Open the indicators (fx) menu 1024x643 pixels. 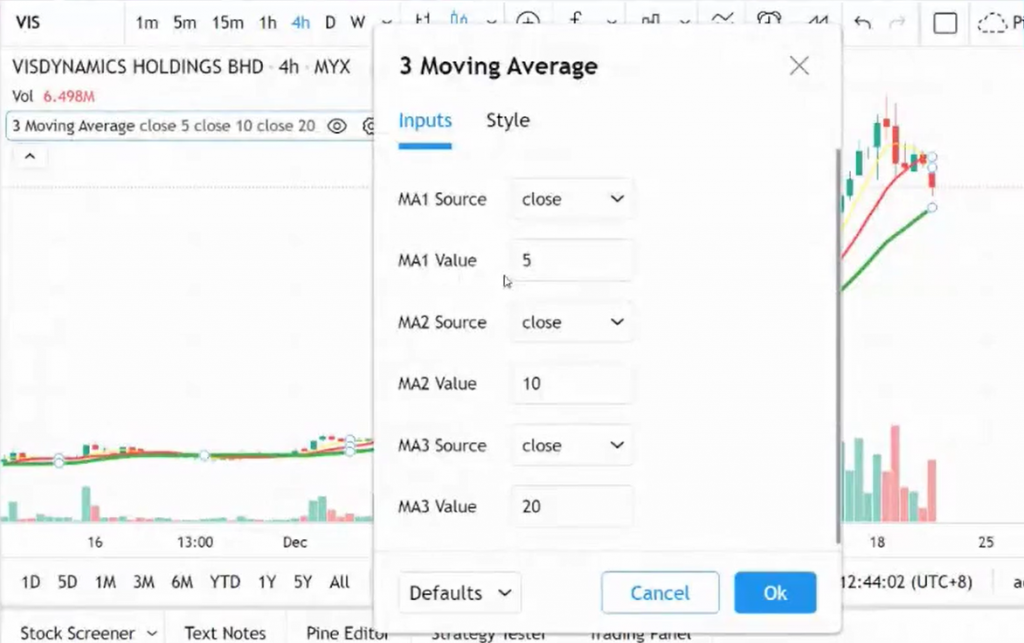click(577, 21)
